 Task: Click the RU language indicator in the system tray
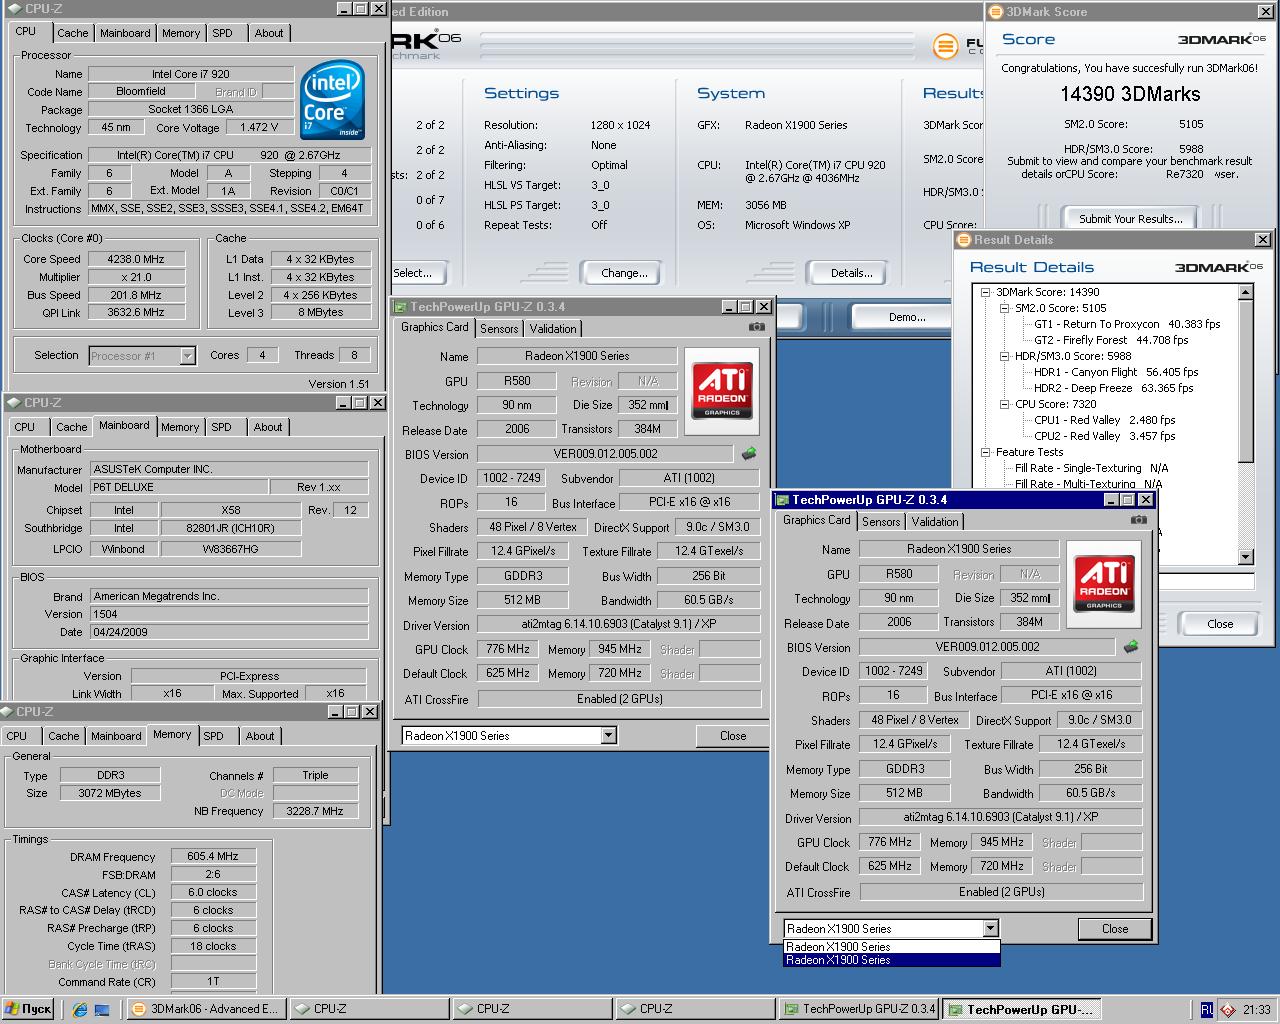pos(1207,1010)
